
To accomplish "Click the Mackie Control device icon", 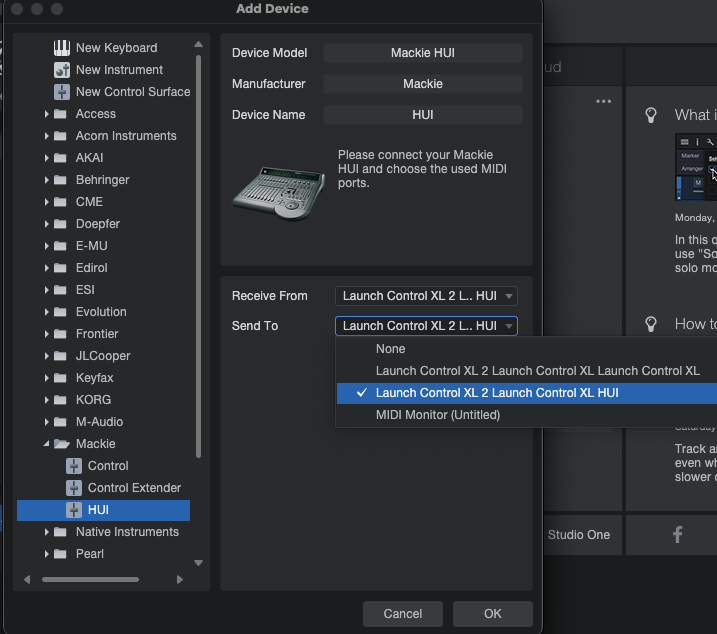I will click(74, 466).
